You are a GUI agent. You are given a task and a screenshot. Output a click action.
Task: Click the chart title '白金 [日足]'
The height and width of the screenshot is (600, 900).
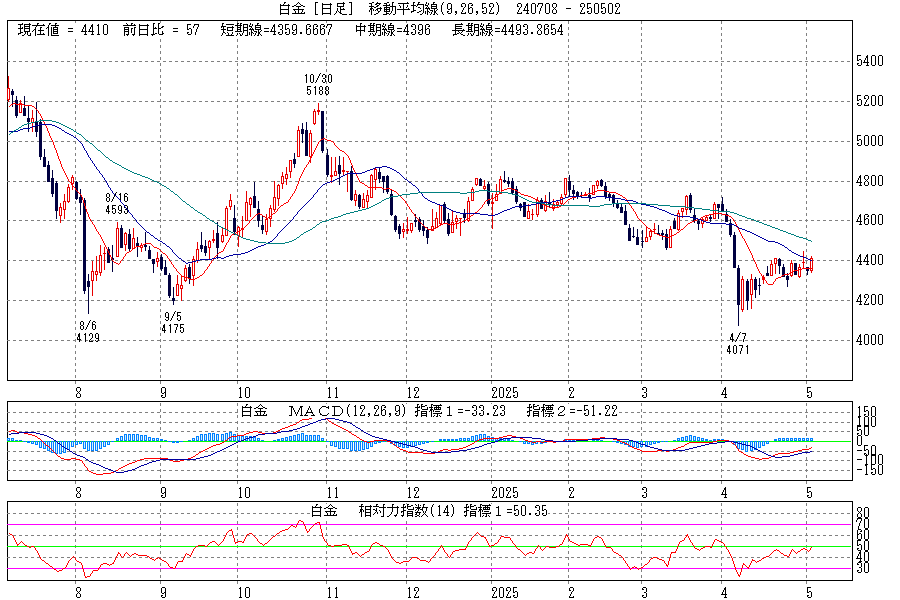click(x=316, y=9)
